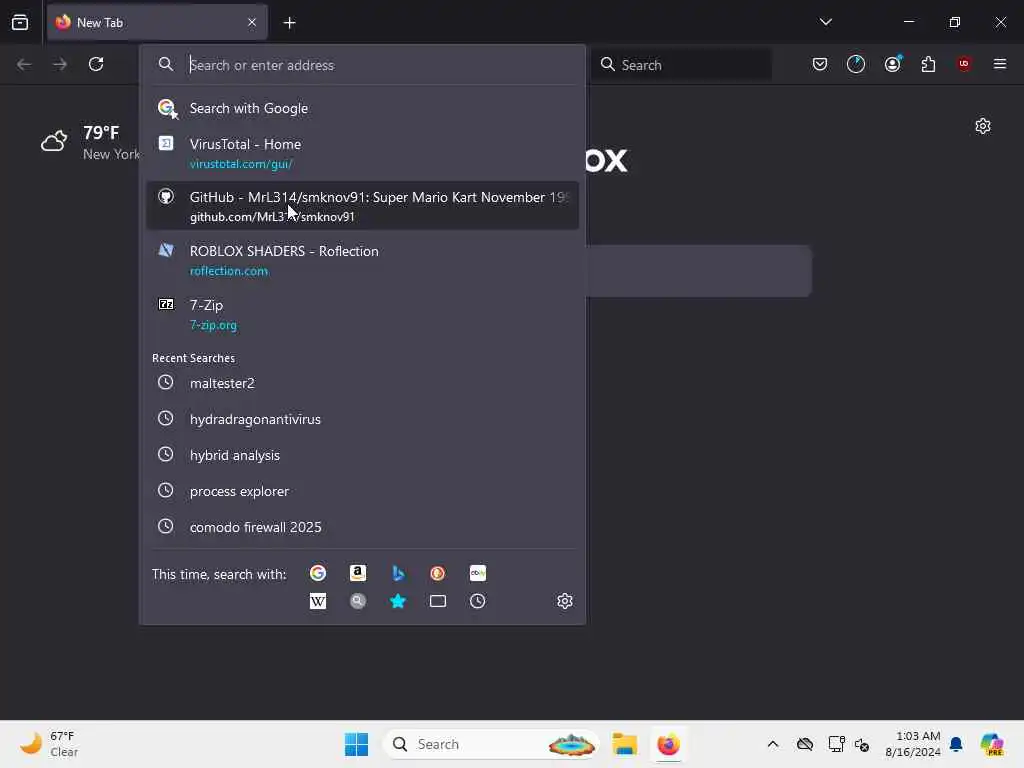The width and height of the screenshot is (1024, 768).
Task: Search this time with Google icon
Action: click(x=318, y=573)
